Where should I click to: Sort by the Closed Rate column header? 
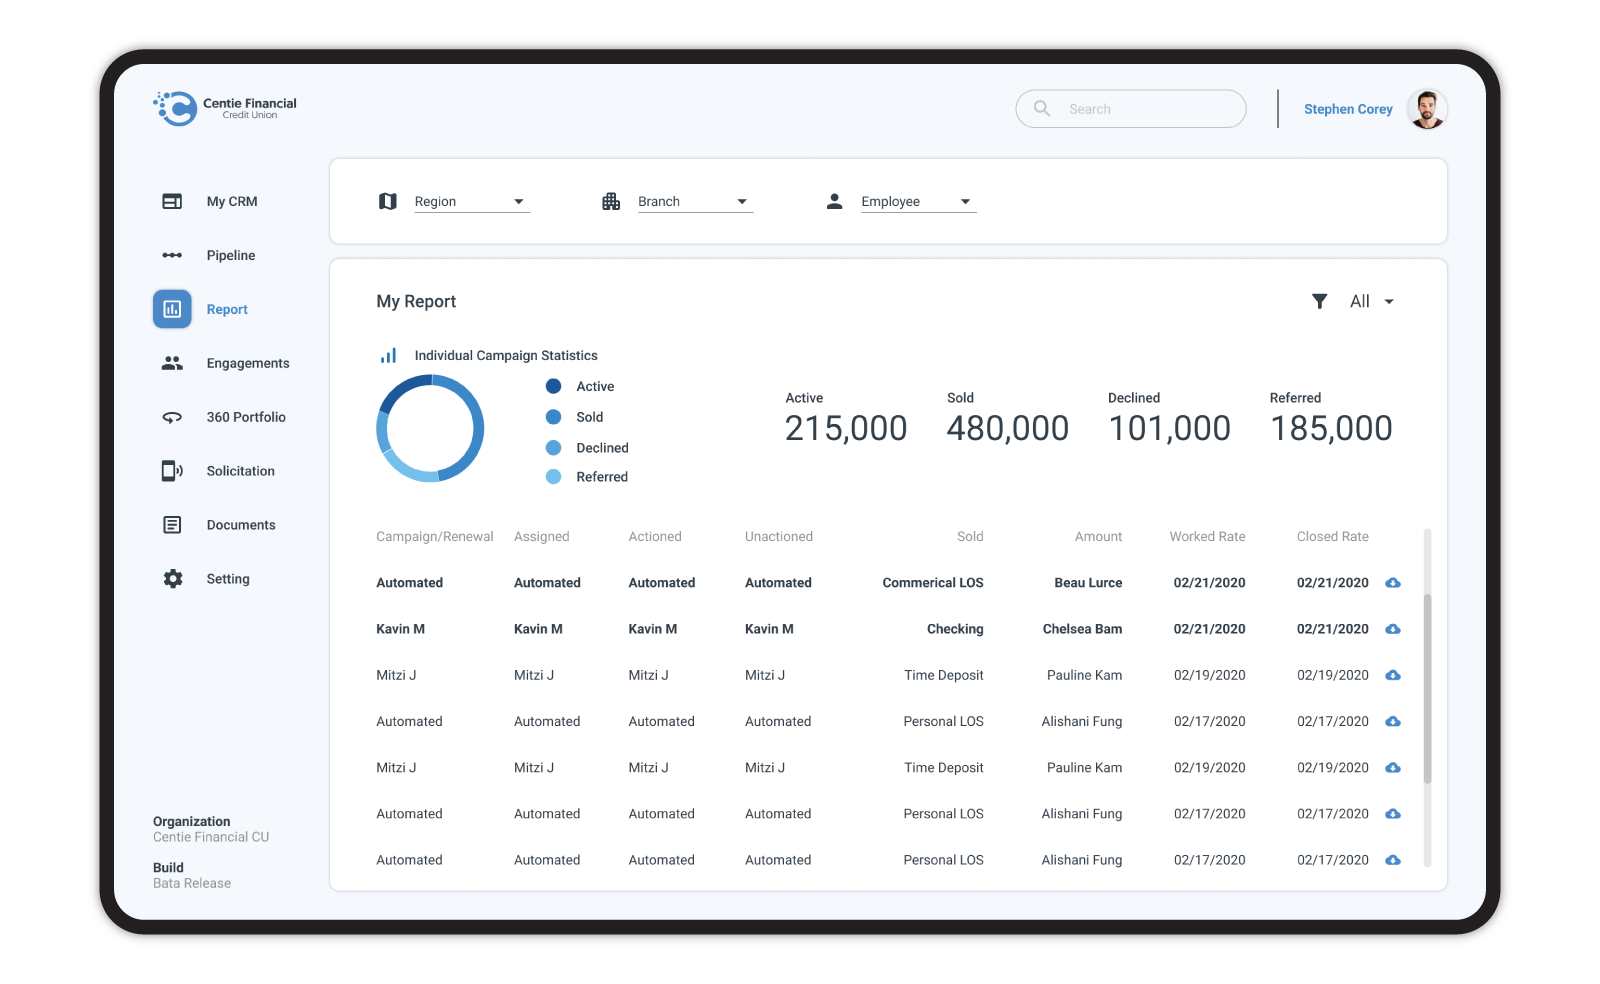click(x=1333, y=537)
